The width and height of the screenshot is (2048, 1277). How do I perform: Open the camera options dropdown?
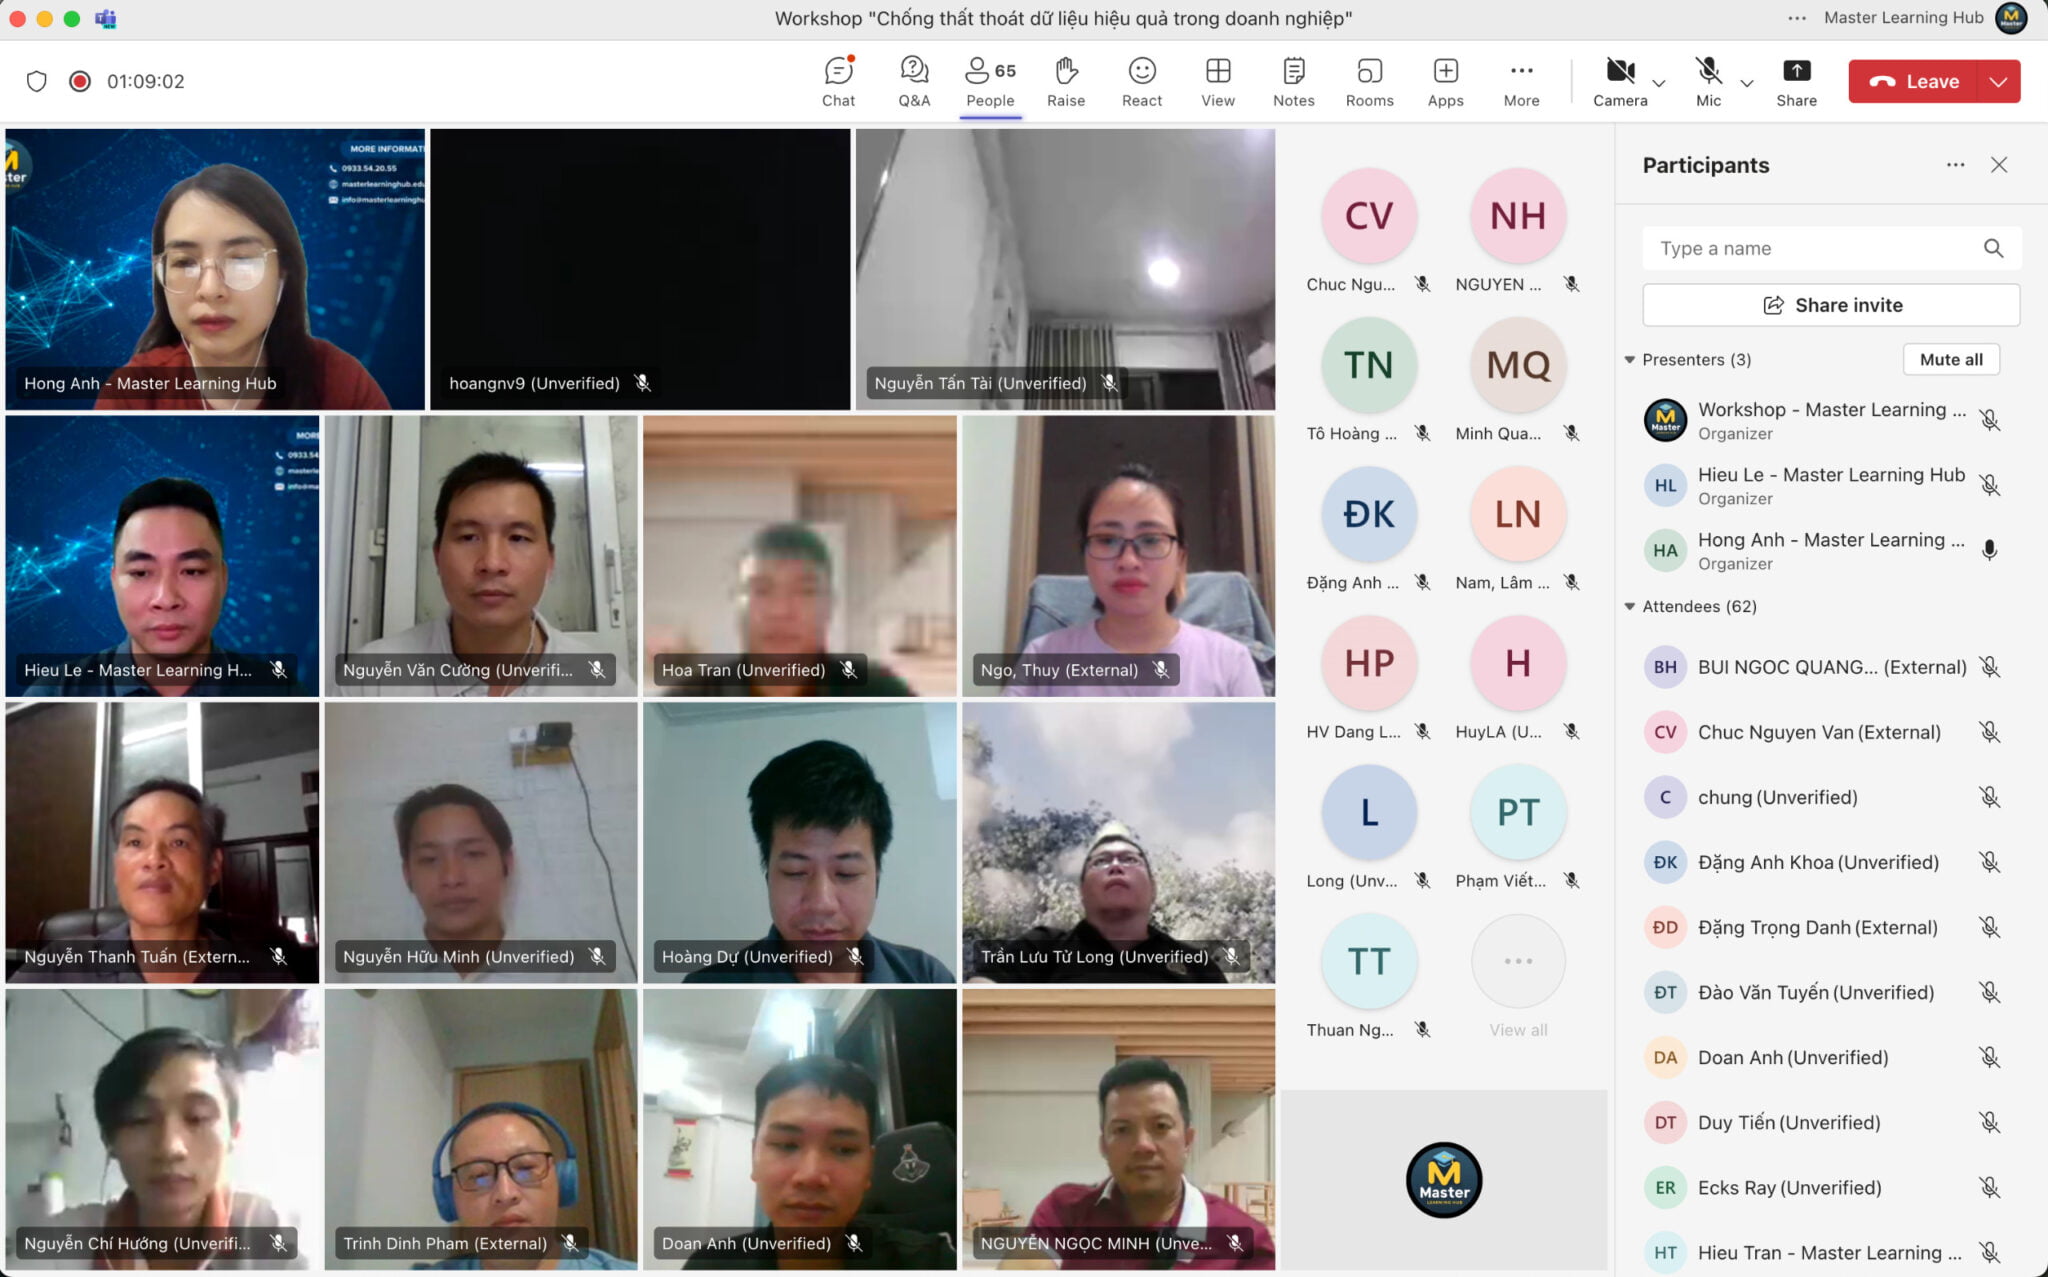tap(1658, 84)
